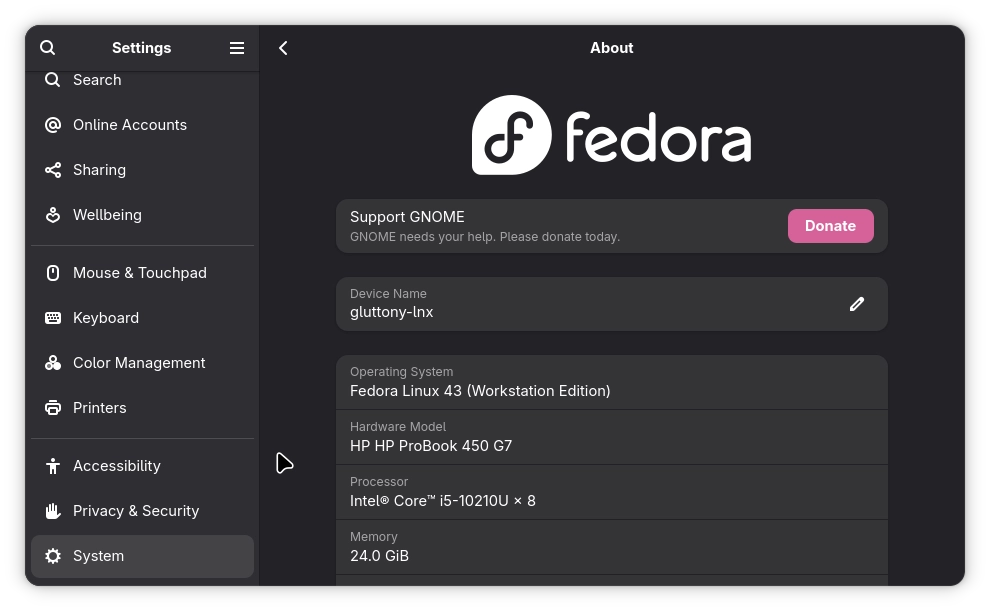Screen dimensions: 990x611
Task: Click the Operating System row
Action: [611, 382]
